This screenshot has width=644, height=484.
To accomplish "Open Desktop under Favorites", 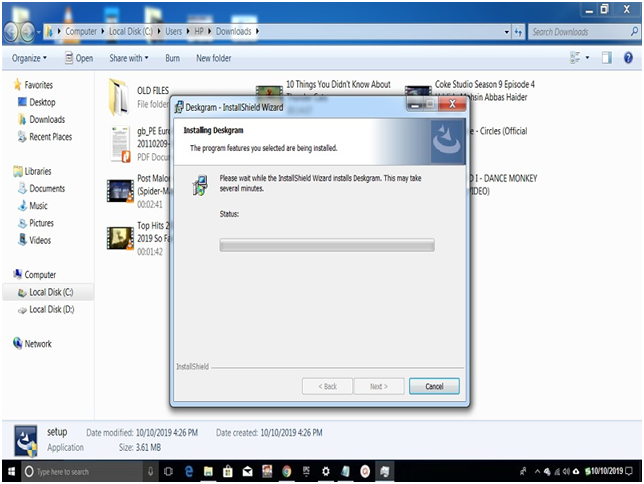I will click(x=42, y=102).
